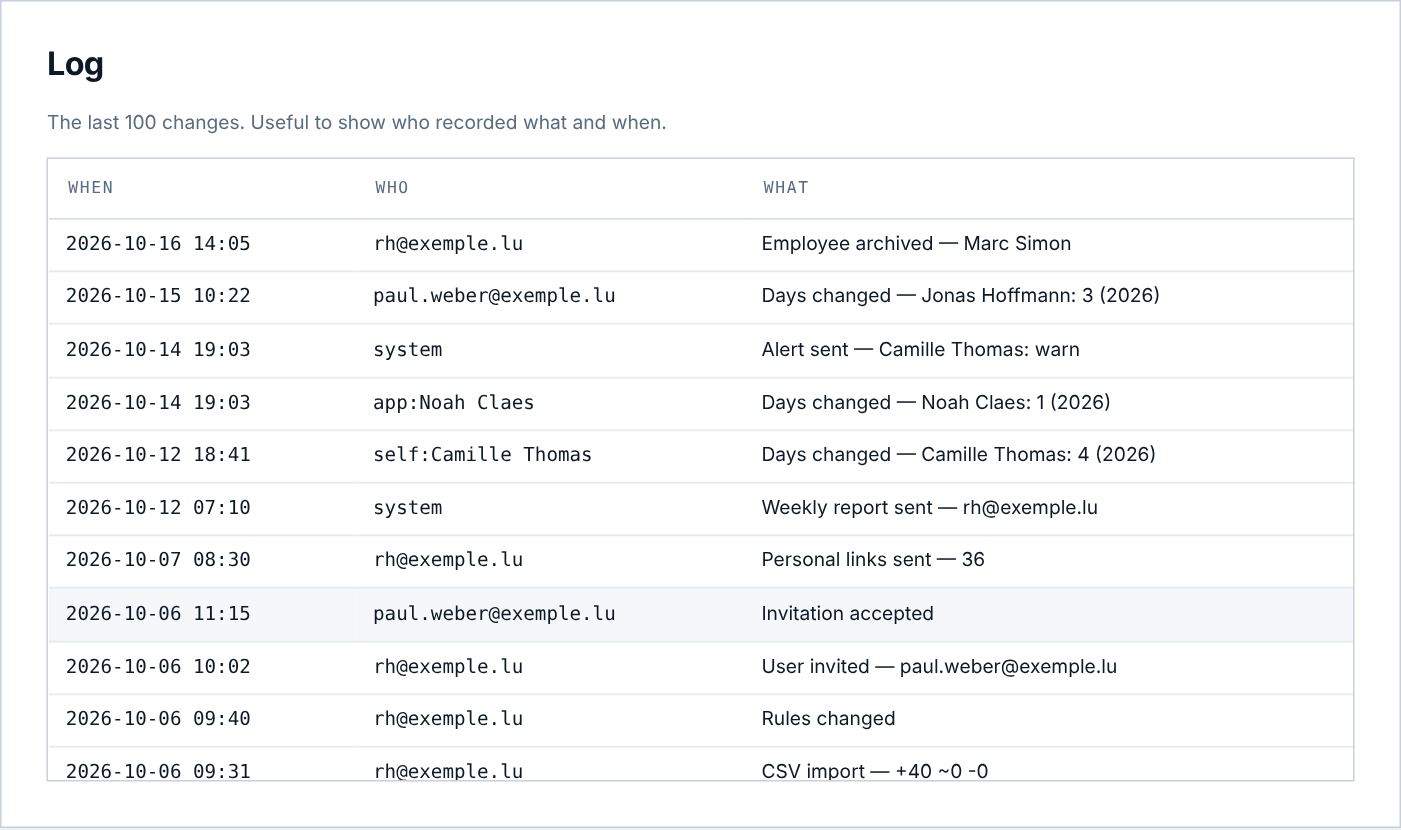Click rh@exemple.lu in the User invited row
Image resolution: width=1401 pixels, height=830 pixels.
[448, 667]
